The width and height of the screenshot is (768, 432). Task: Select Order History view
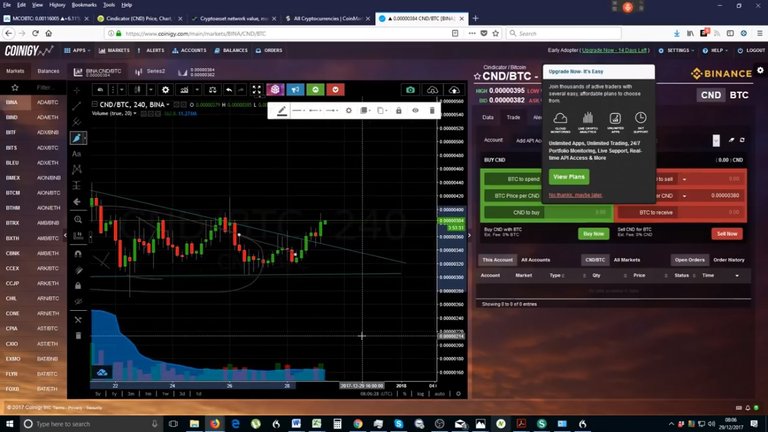[x=729, y=260]
